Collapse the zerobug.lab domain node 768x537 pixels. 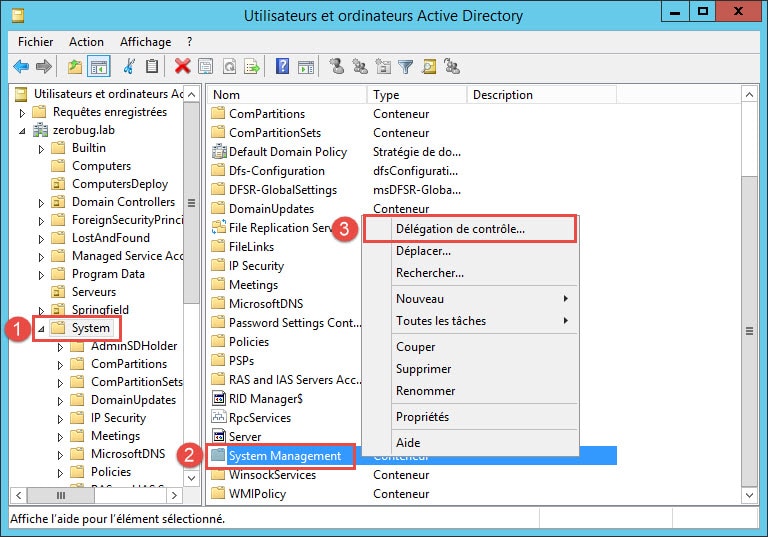(22, 131)
